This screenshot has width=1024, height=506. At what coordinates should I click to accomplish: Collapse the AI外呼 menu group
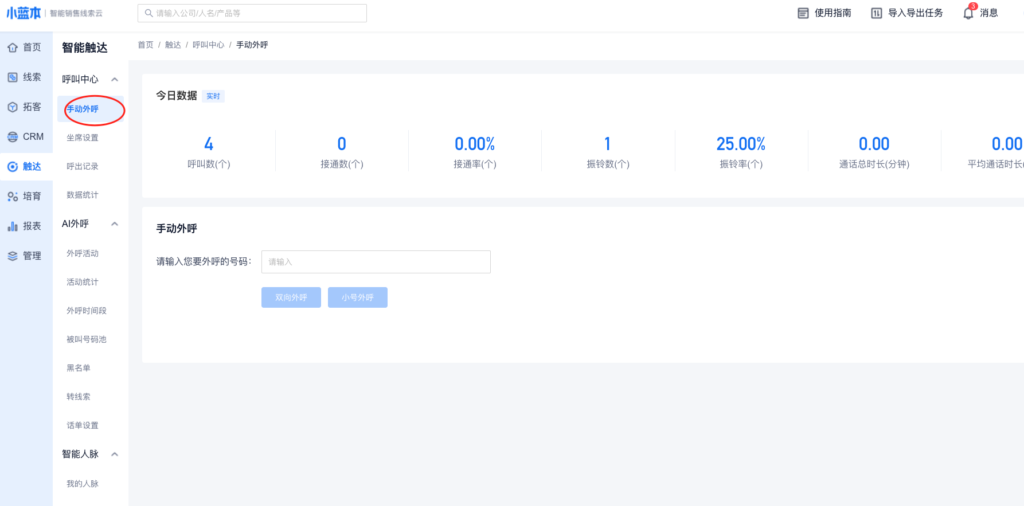pyautogui.click(x=115, y=224)
